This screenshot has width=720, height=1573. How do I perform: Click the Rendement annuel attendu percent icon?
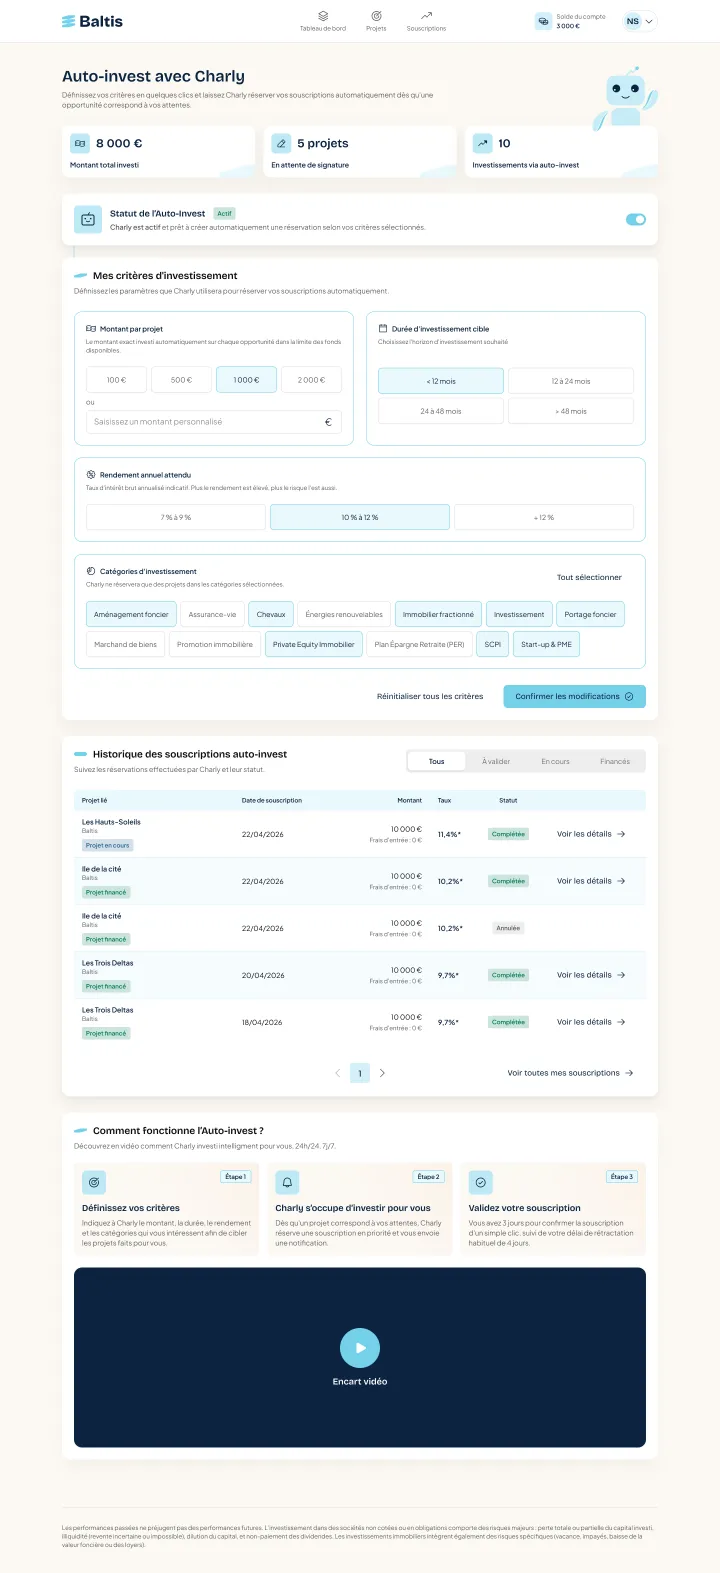(91, 475)
